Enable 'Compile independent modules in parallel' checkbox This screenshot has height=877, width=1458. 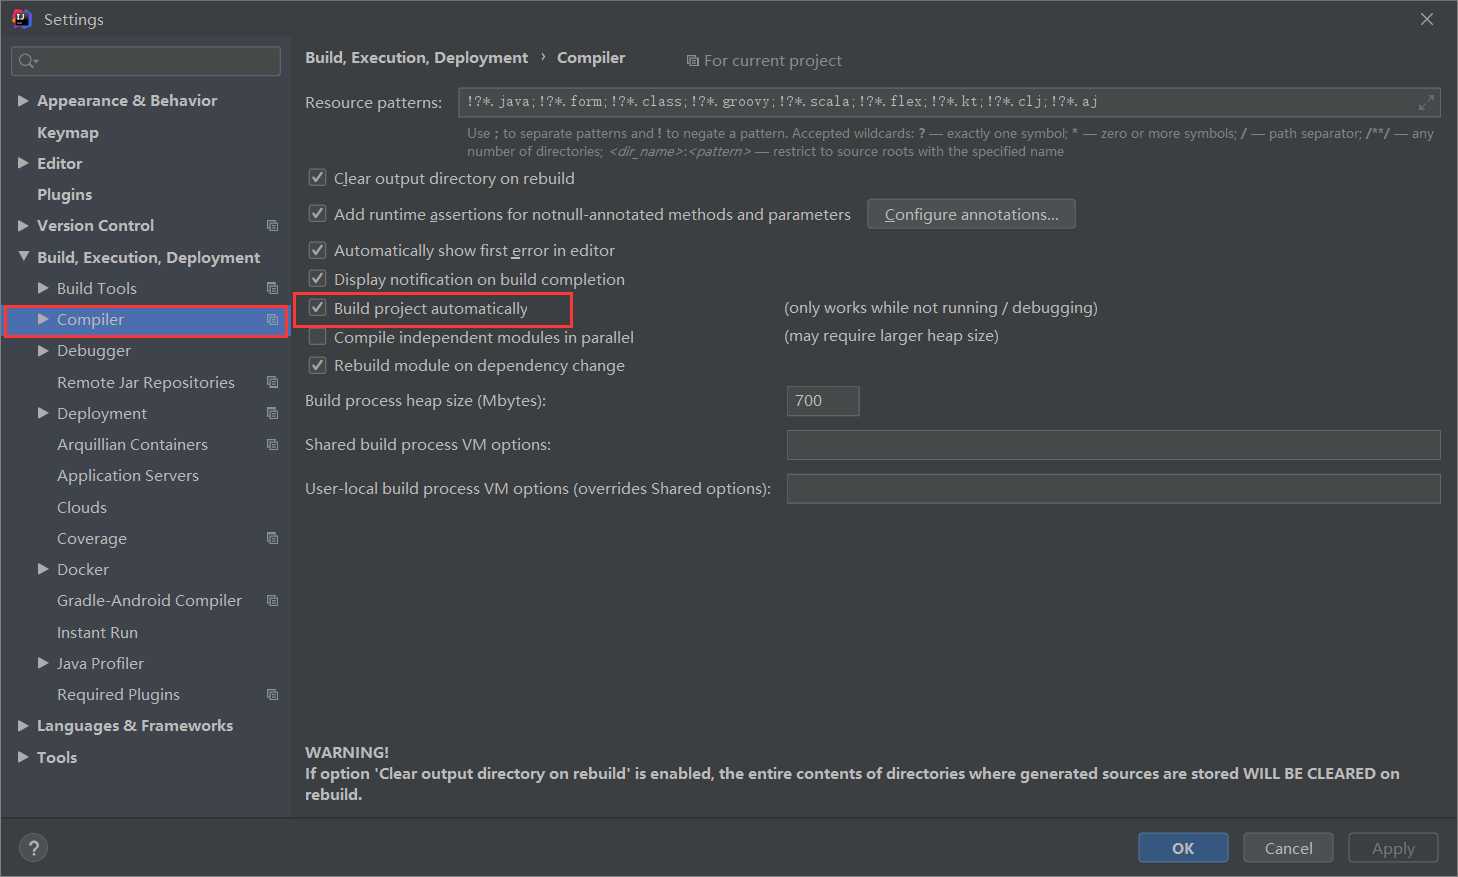317,337
